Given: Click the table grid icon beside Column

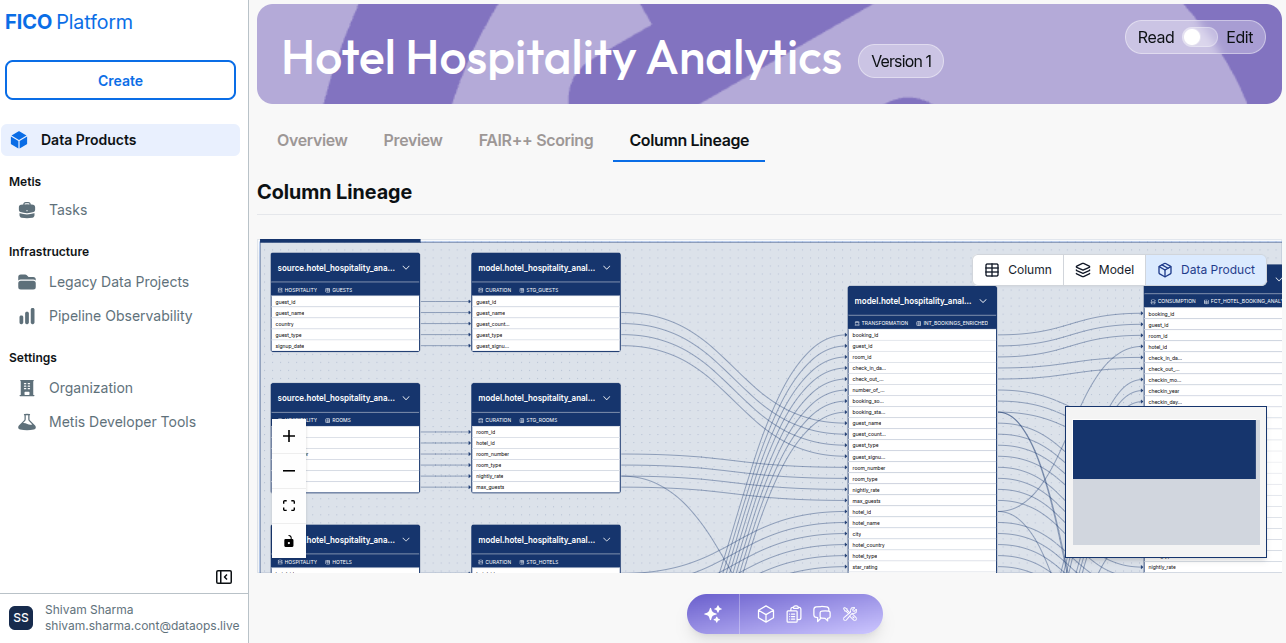Looking at the screenshot, I should click(x=992, y=270).
